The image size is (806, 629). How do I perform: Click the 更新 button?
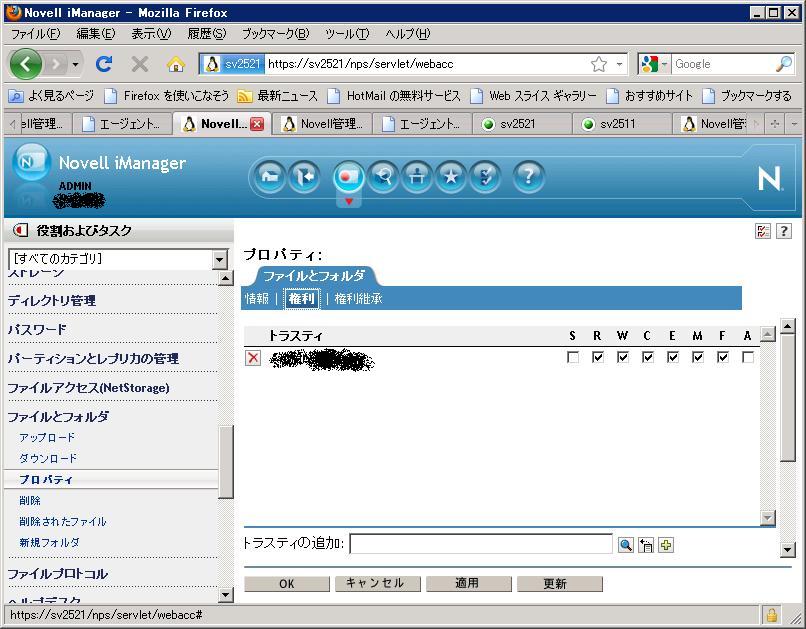coord(559,584)
